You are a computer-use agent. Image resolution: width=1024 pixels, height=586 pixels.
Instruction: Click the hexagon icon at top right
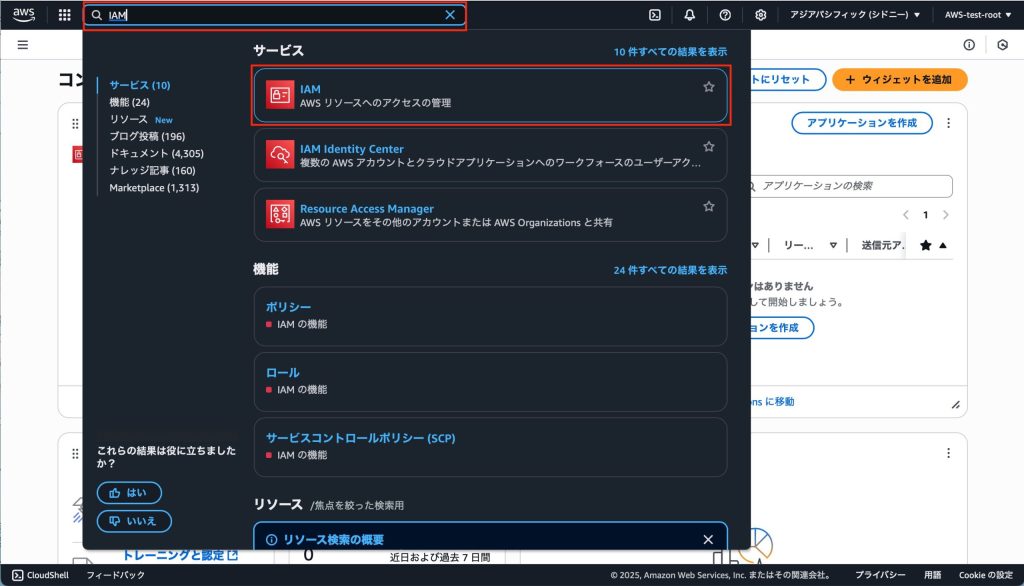click(x=1002, y=44)
